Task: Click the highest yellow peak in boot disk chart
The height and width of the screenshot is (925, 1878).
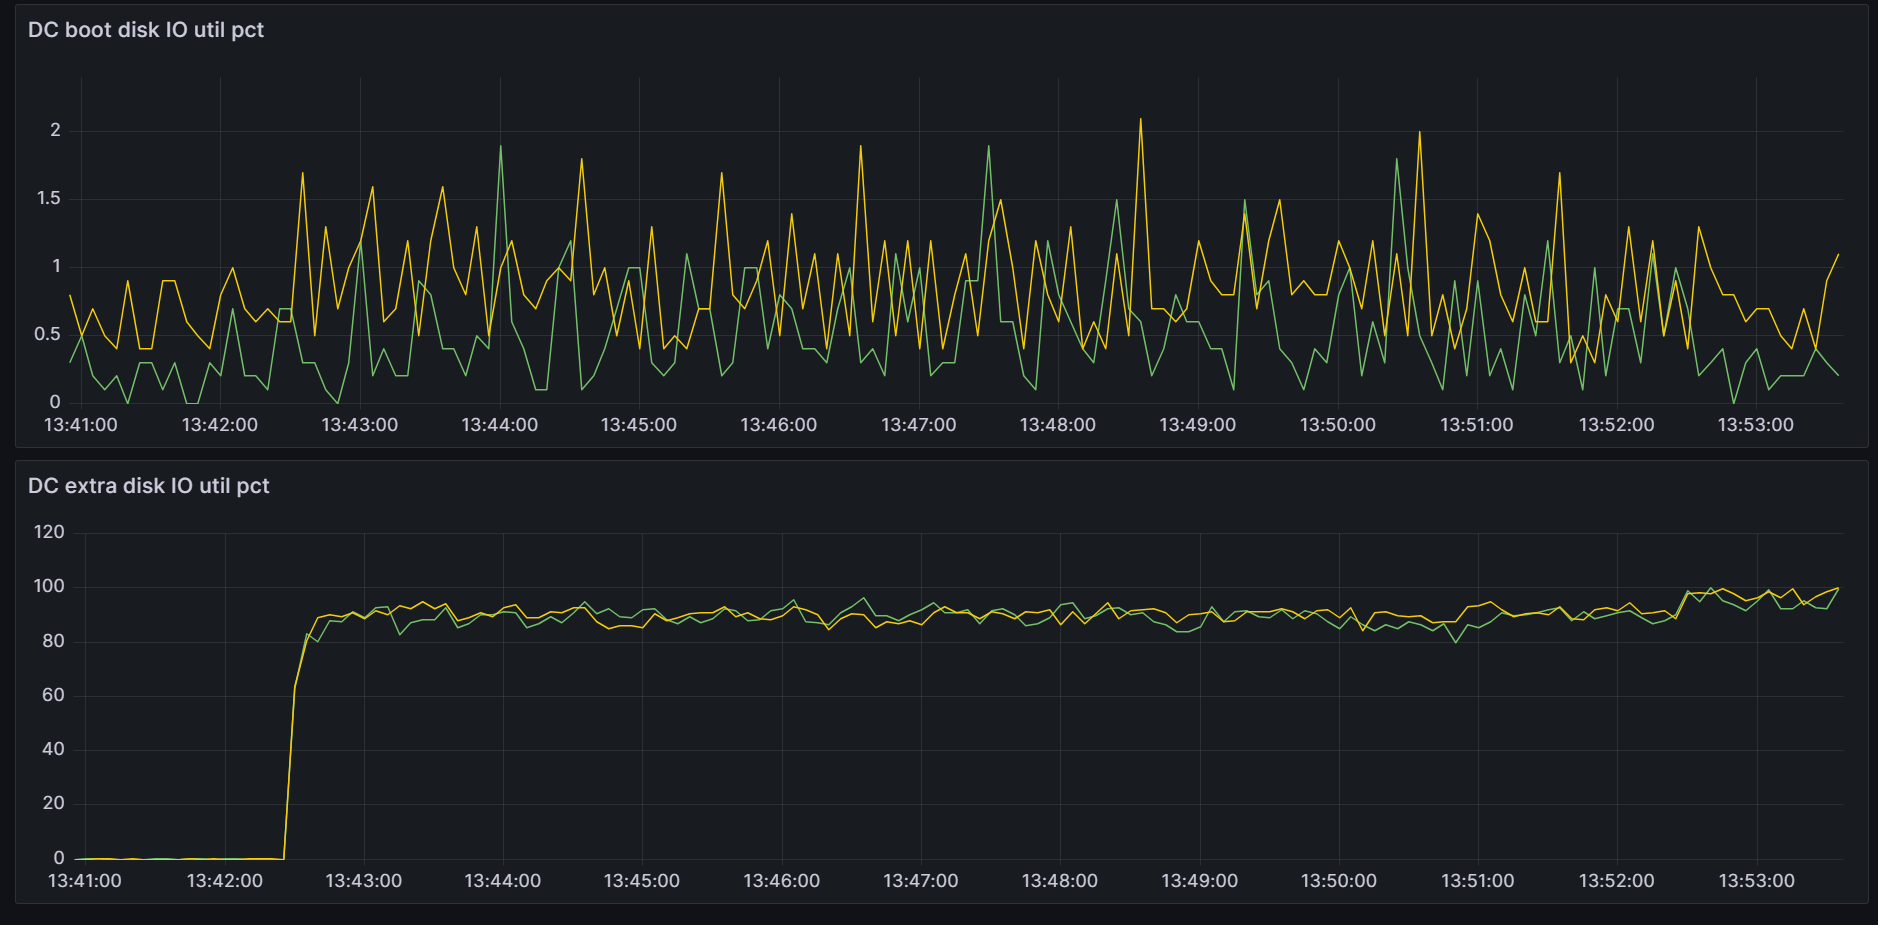Action: tap(1140, 120)
